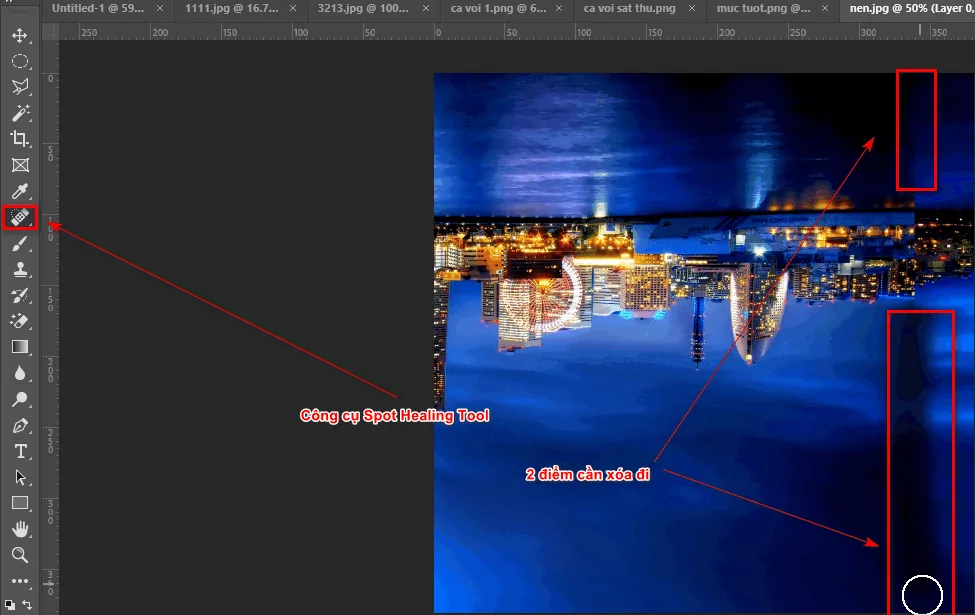
Task: Select the Lasso tool
Action: pyautogui.click(x=20, y=87)
